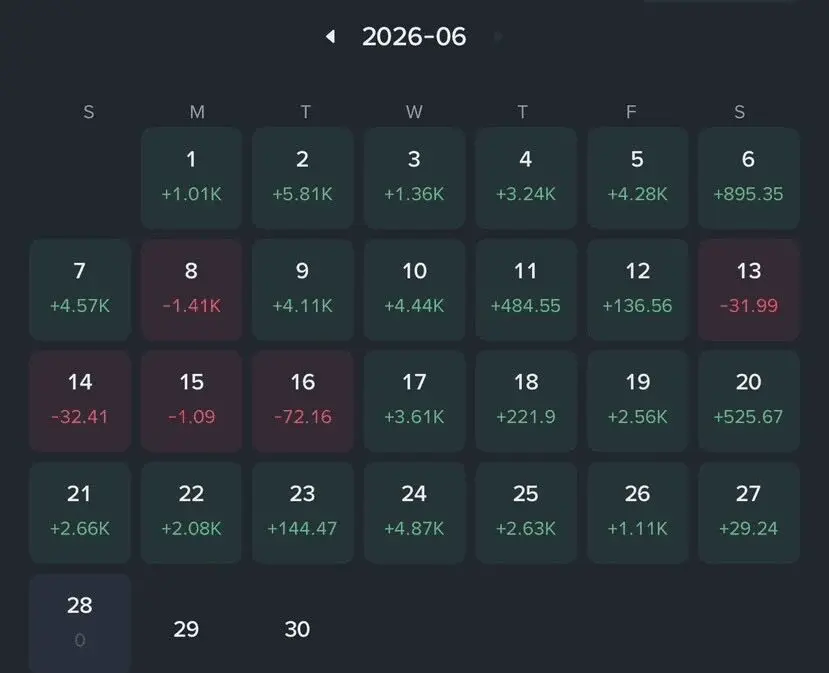Select June 11 cell with +484.55
The height and width of the screenshot is (673, 829).
point(526,290)
